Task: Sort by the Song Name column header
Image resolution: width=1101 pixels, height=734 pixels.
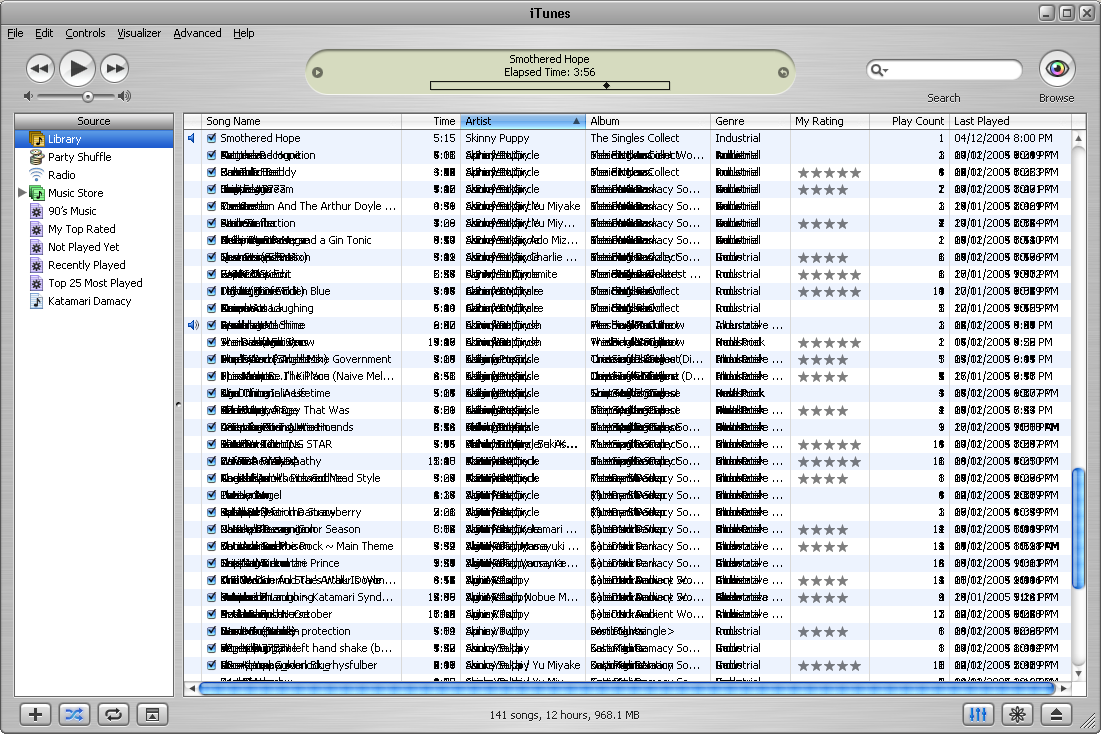Action: click(302, 121)
